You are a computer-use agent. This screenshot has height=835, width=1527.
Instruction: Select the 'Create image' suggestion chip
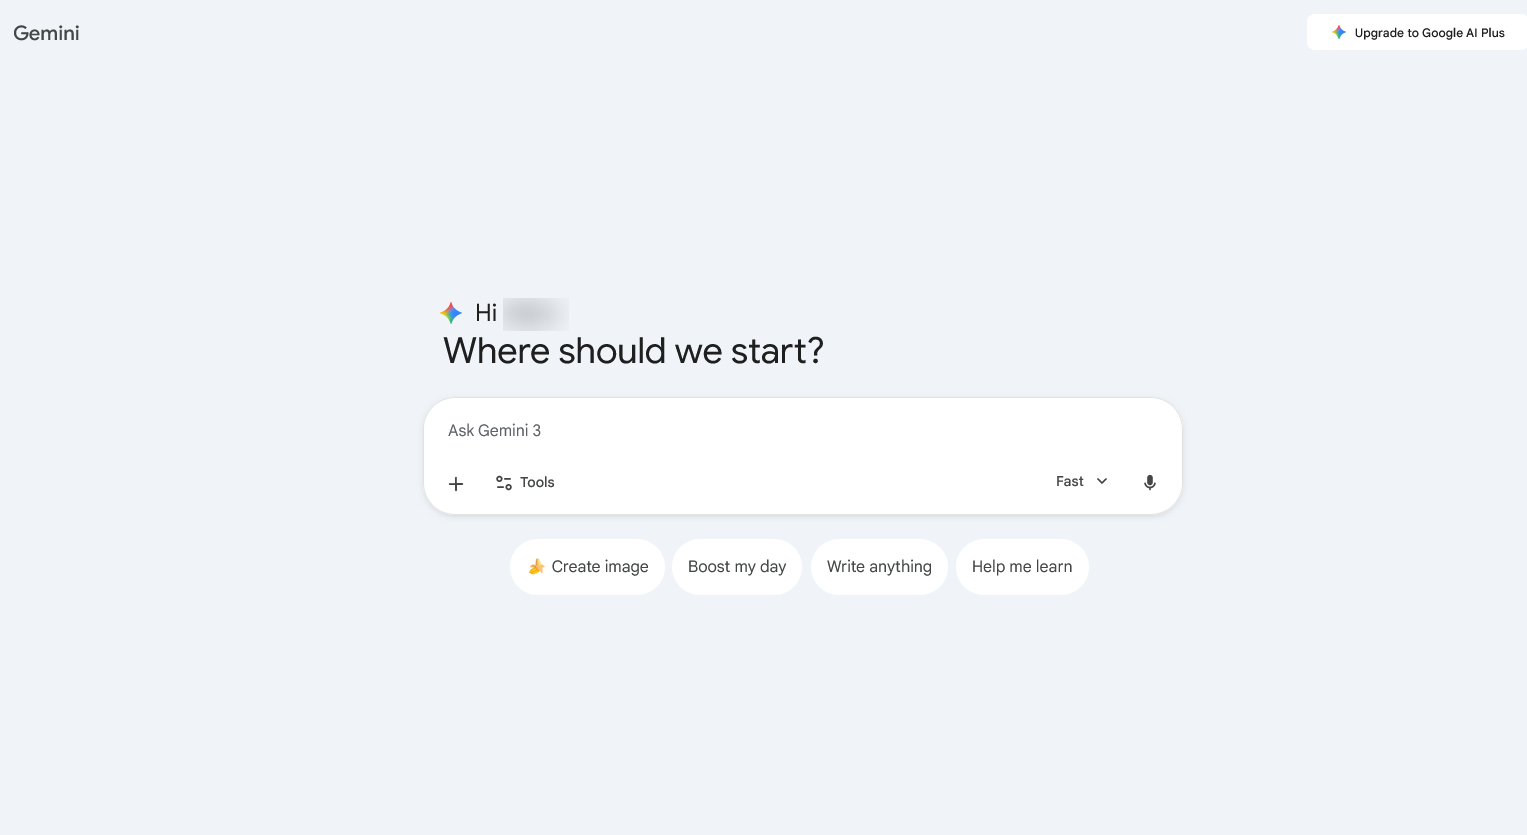[587, 566]
